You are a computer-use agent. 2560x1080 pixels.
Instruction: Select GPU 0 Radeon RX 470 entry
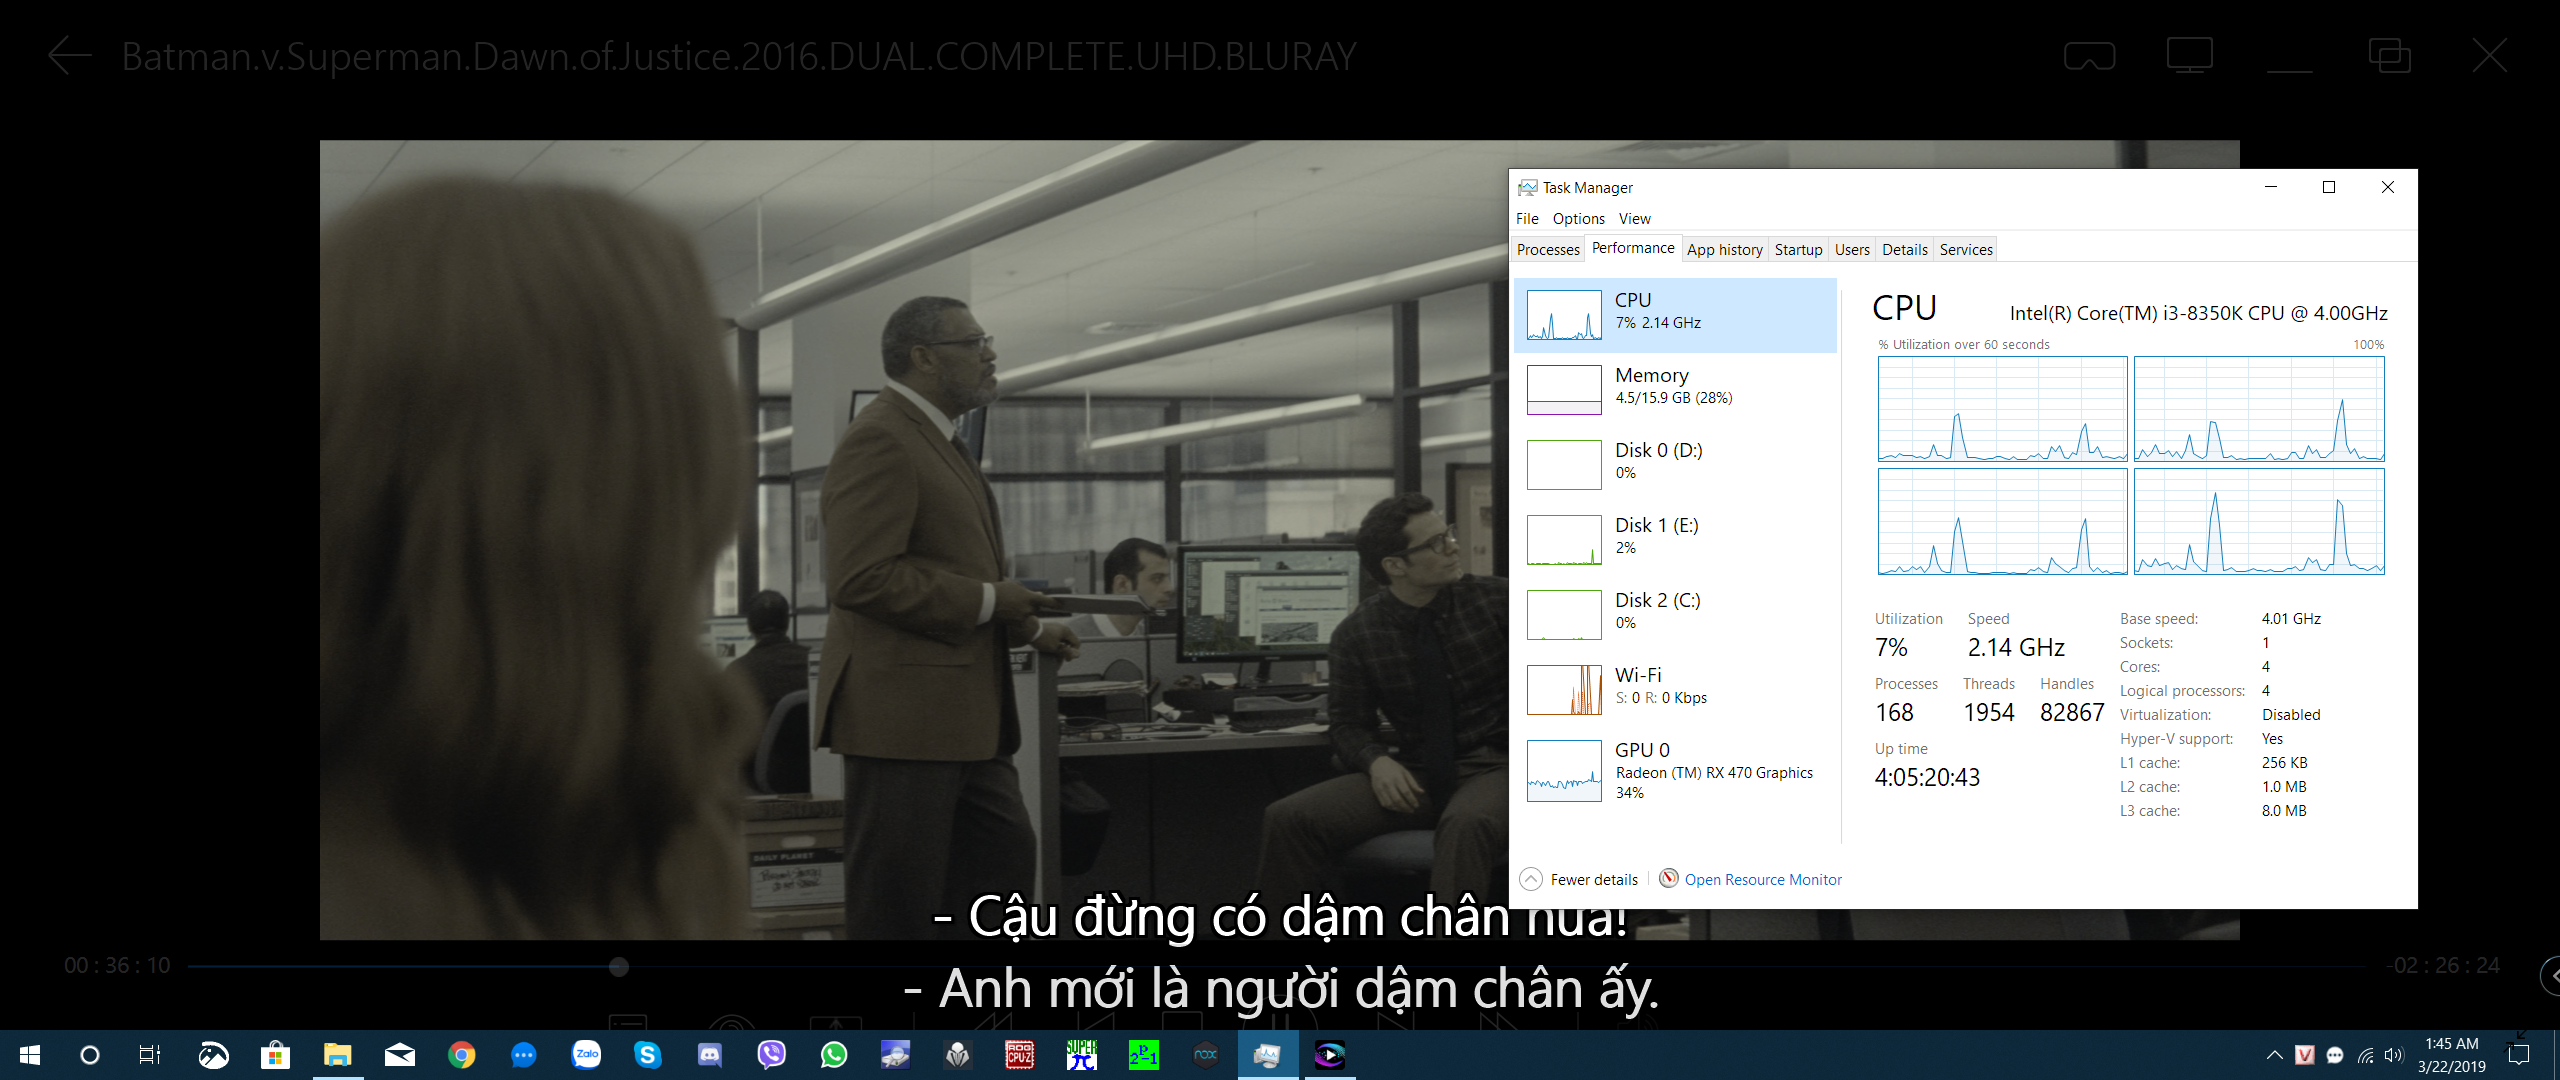coord(1676,771)
